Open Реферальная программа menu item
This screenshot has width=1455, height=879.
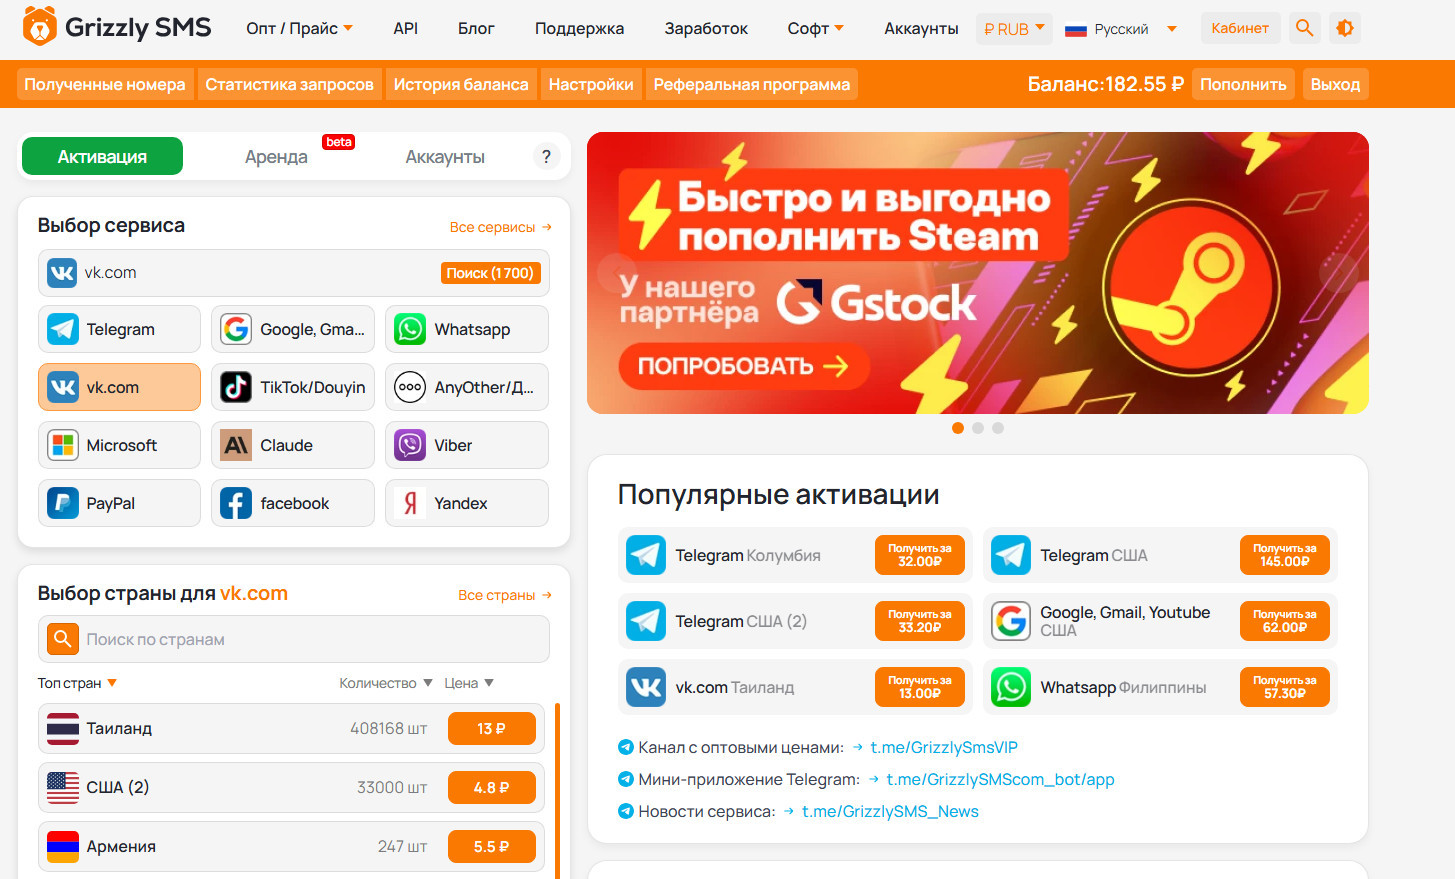point(752,84)
